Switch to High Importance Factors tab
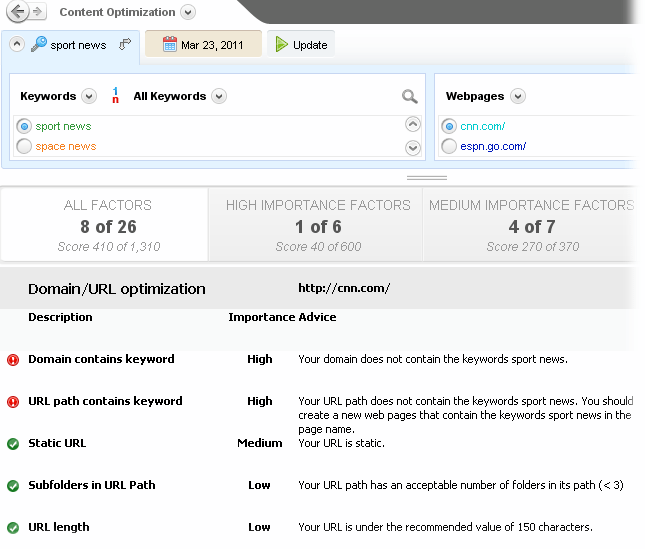 318,225
